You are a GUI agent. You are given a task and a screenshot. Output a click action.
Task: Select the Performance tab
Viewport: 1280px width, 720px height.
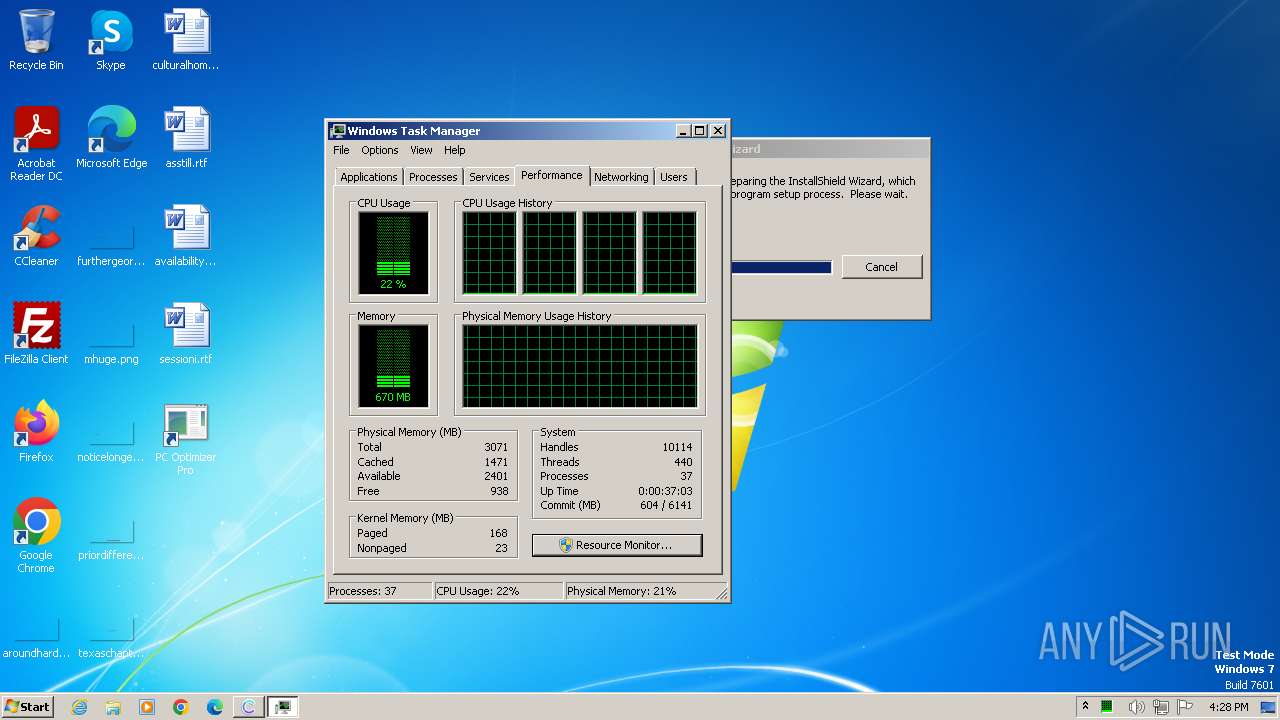pyautogui.click(x=552, y=175)
